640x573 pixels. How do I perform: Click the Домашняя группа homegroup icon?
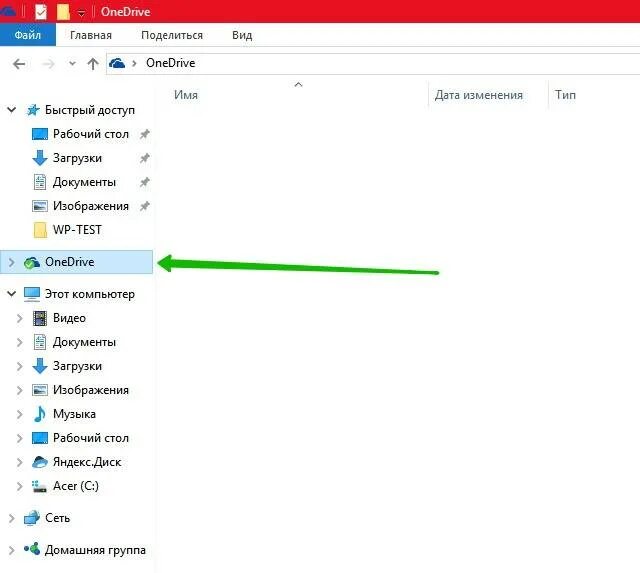(x=32, y=549)
